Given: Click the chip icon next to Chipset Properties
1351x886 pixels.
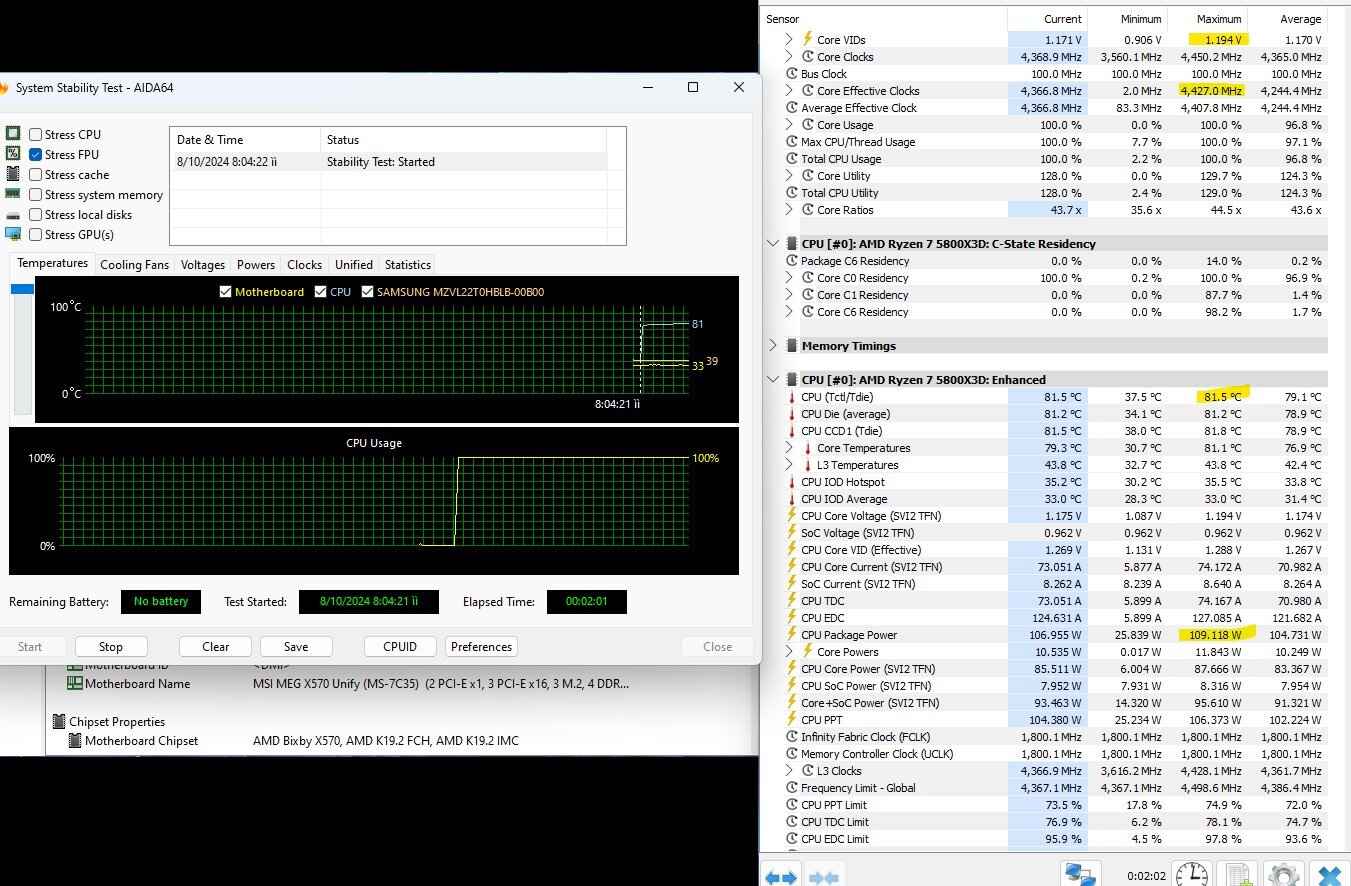Looking at the screenshot, I should click(x=59, y=722).
